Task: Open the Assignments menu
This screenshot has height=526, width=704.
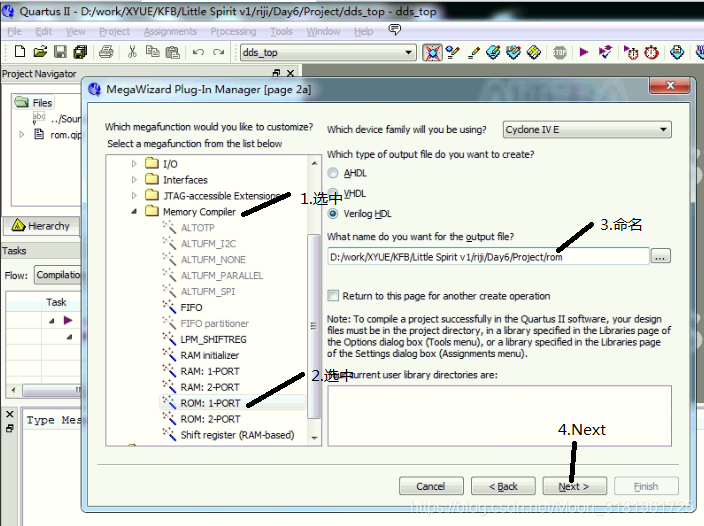Action: coord(170,31)
